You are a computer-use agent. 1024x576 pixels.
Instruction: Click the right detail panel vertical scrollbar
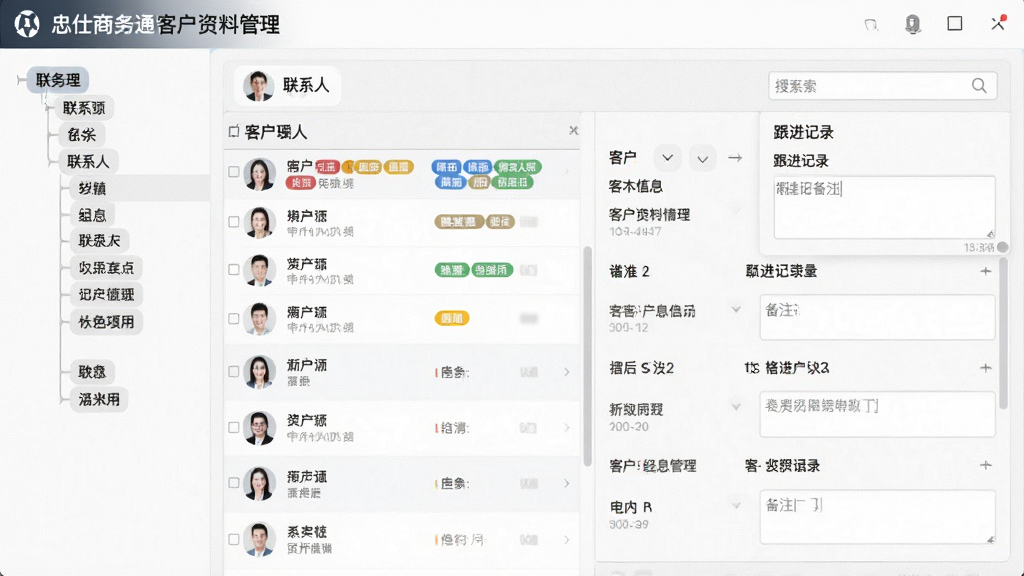tap(1003, 333)
